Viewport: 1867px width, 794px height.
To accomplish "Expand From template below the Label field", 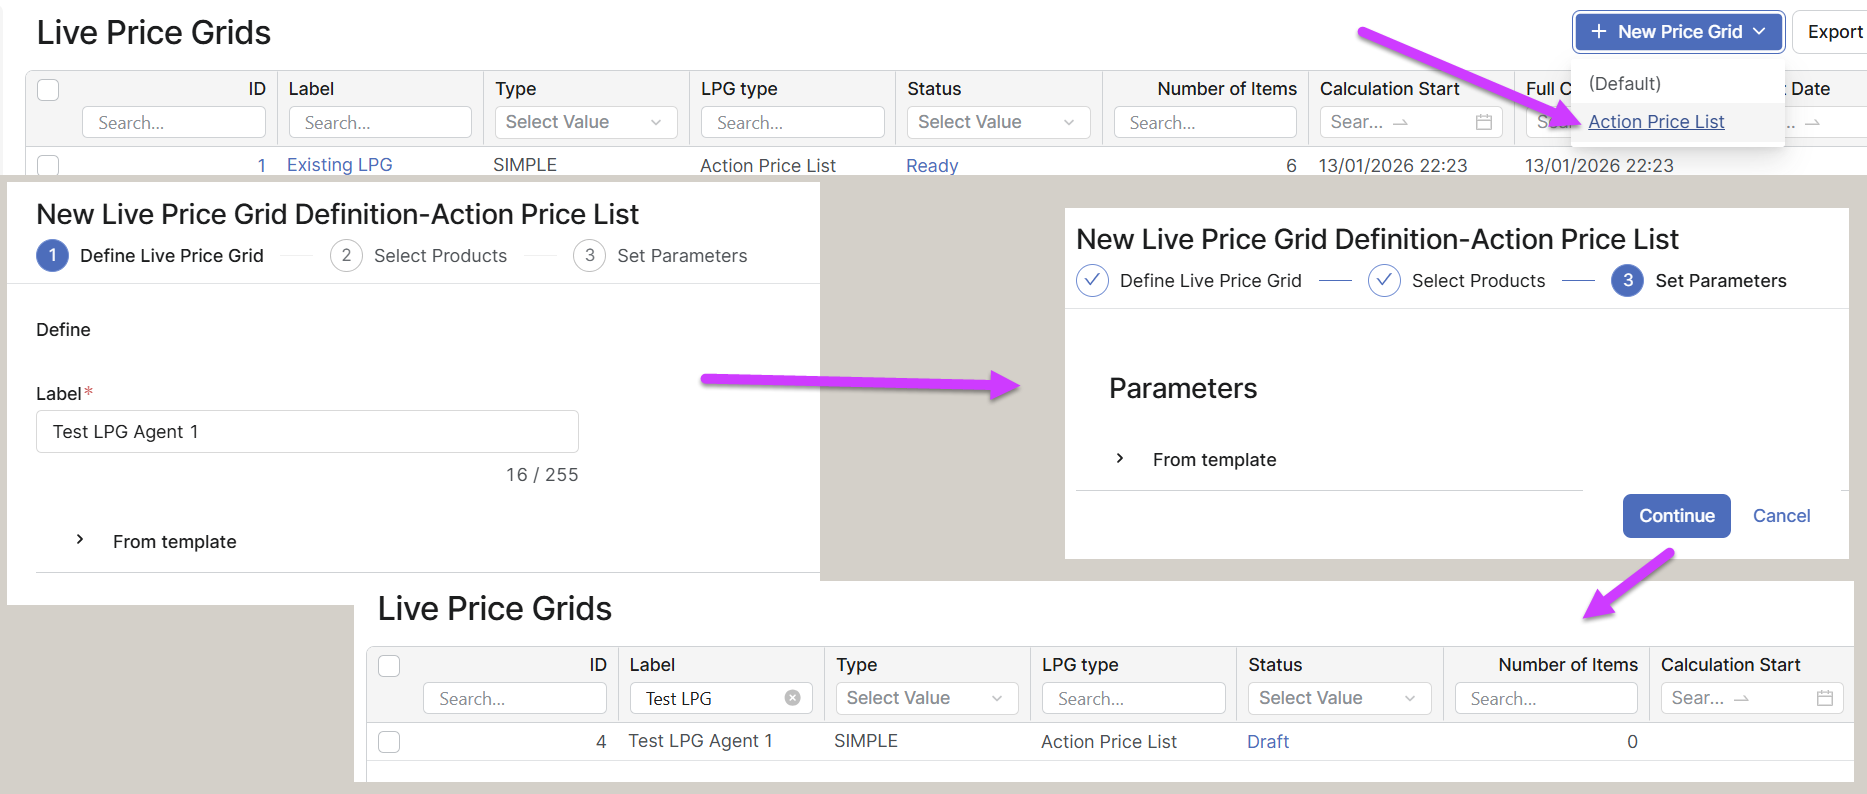I will click(x=80, y=540).
